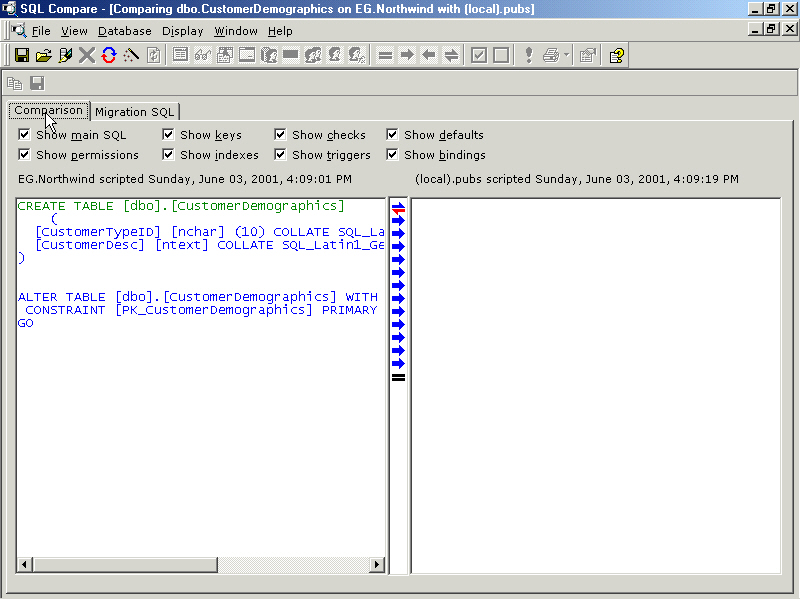The width and height of the screenshot is (800, 600).
Task: Click the magic wand wizard icon
Action: [x=131, y=55]
